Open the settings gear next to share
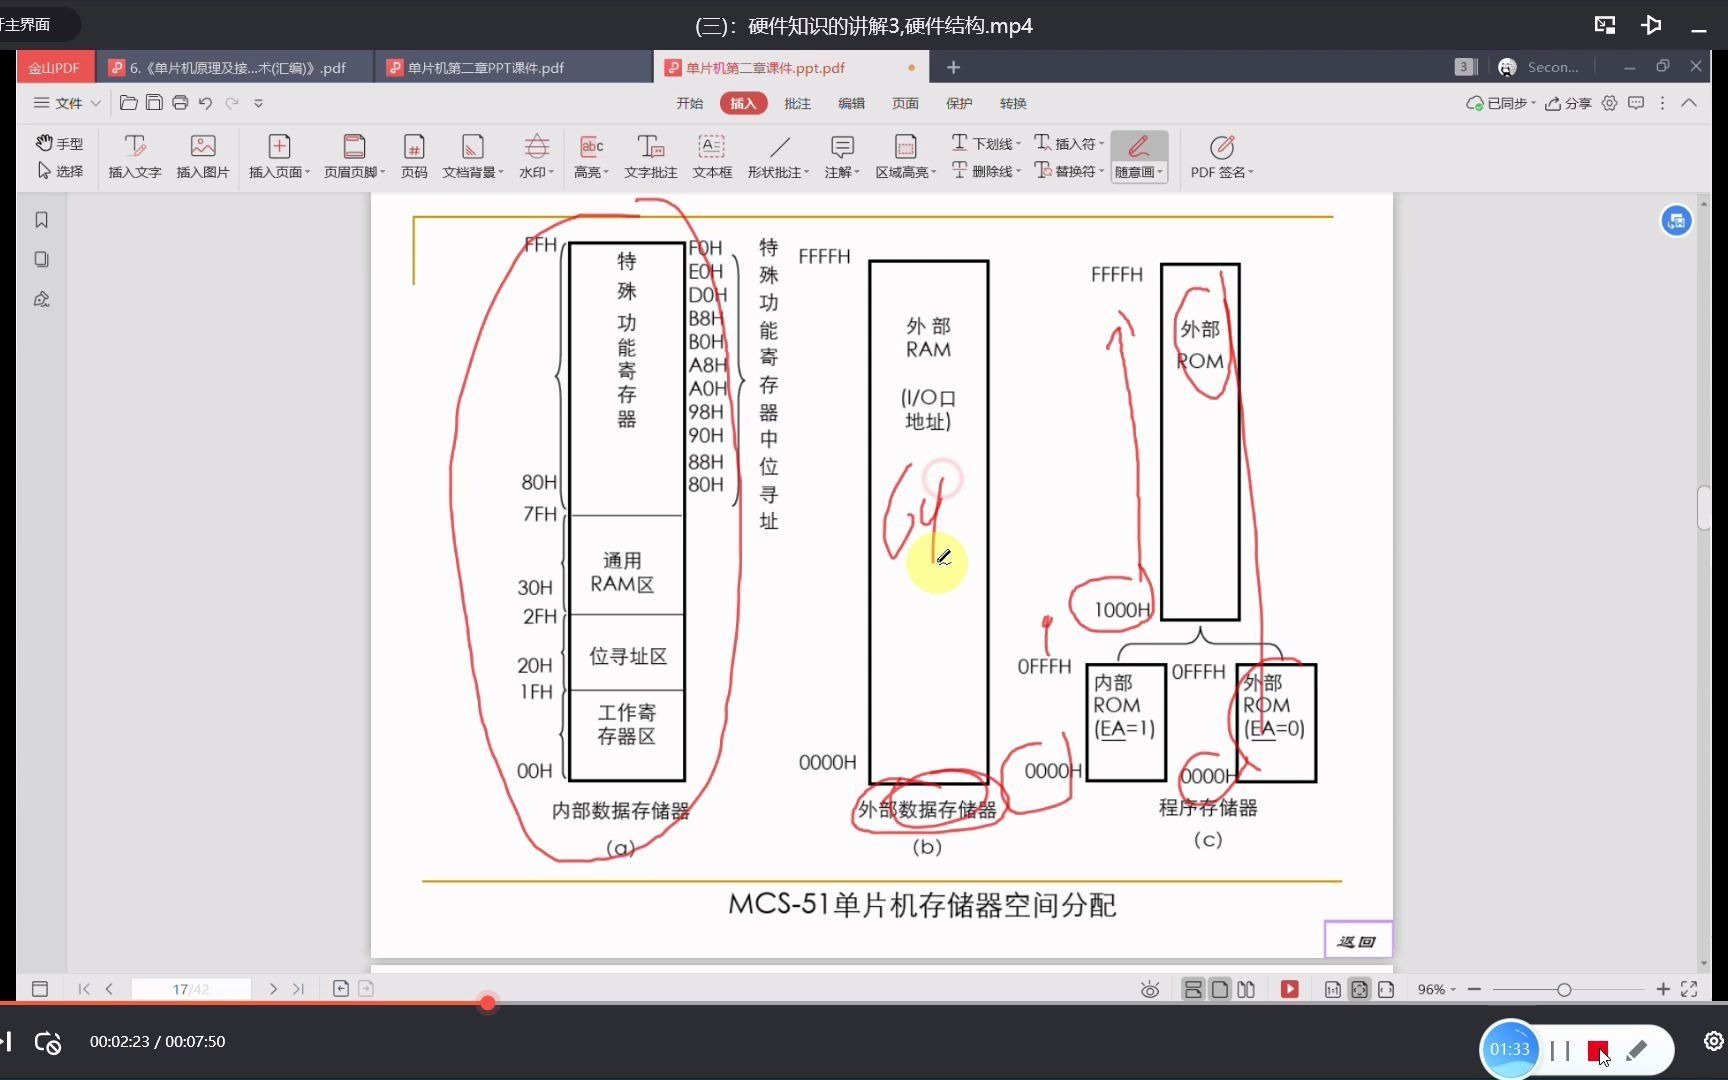The image size is (1728, 1080). coord(1609,103)
